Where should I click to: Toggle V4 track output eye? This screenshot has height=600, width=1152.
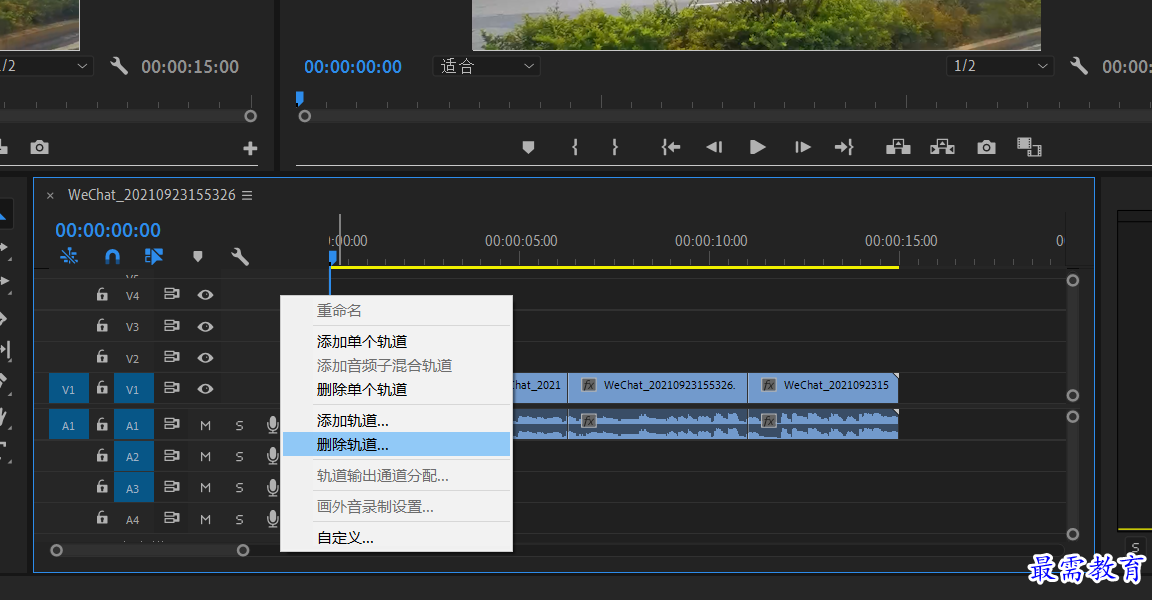205,295
